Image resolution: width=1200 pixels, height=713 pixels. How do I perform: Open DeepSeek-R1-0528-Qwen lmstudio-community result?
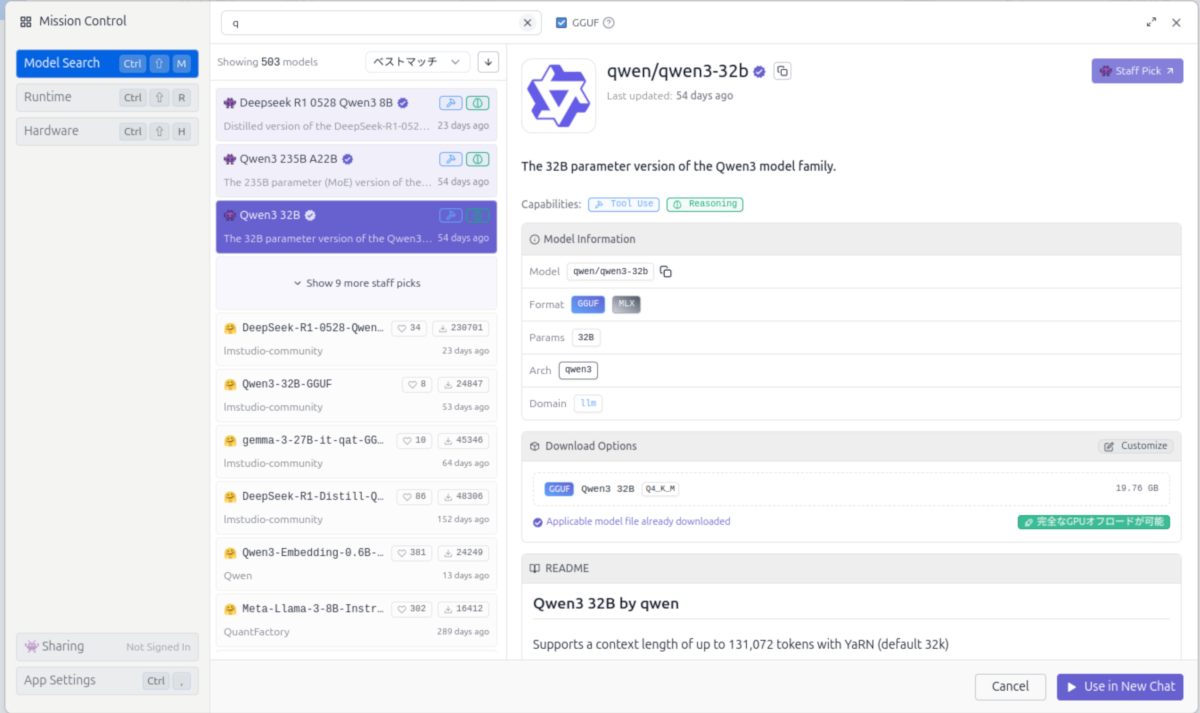tap(356, 339)
